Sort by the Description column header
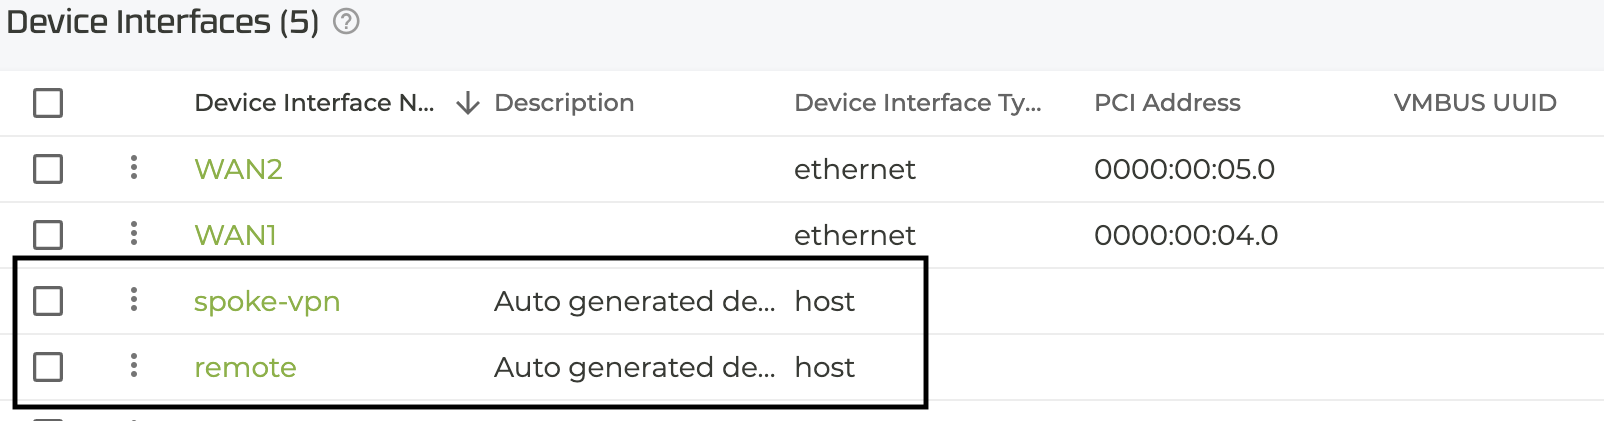 tap(564, 103)
